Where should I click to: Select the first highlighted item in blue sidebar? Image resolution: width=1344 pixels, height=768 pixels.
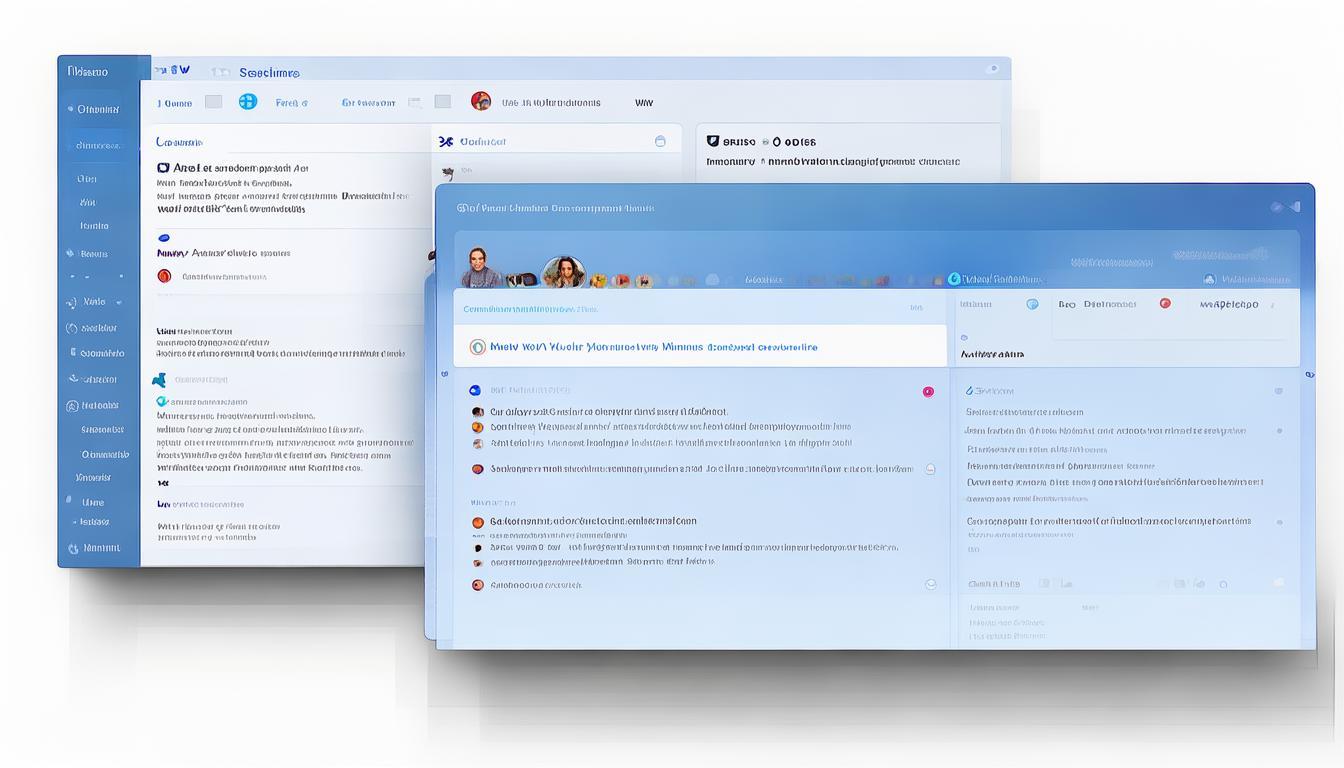tap(97, 109)
